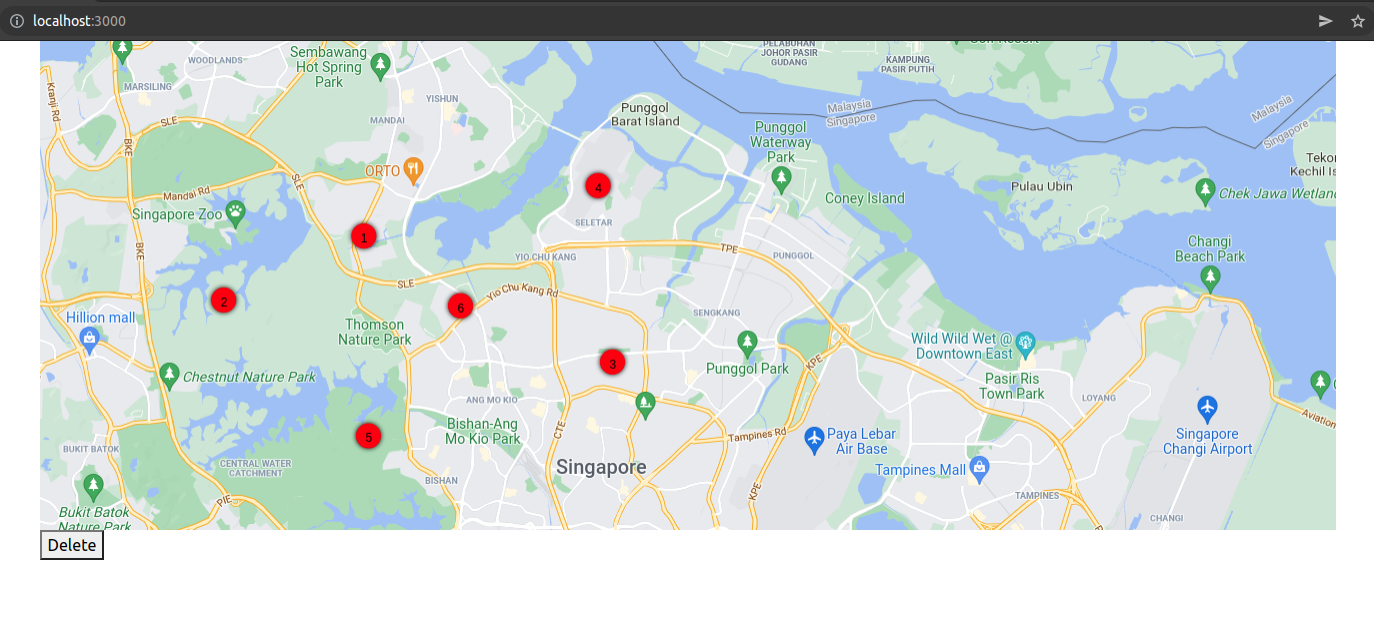Click the Tampines Mall shopping icon
This screenshot has width=1374, height=618.
pyautogui.click(x=980, y=470)
